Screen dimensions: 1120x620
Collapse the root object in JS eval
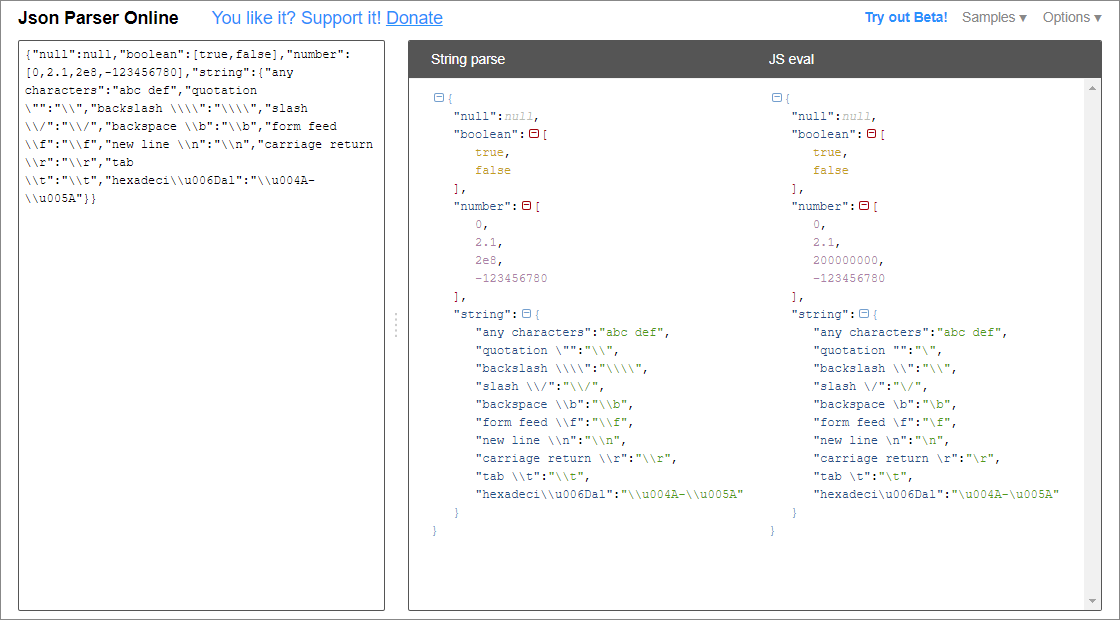coord(777,98)
